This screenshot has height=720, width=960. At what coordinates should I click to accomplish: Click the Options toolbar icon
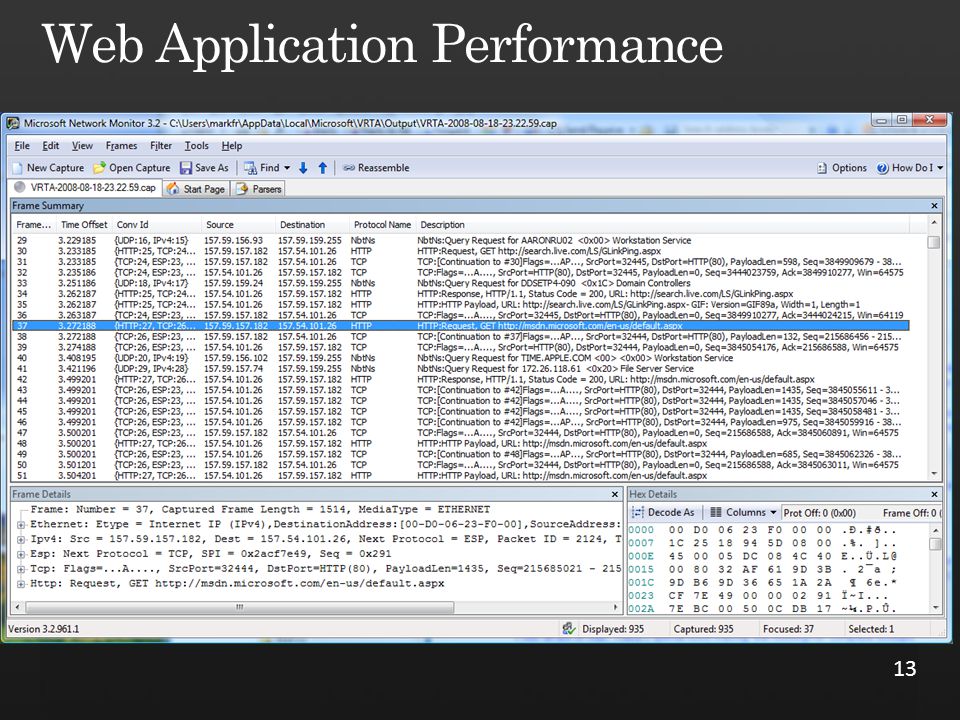tap(822, 168)
